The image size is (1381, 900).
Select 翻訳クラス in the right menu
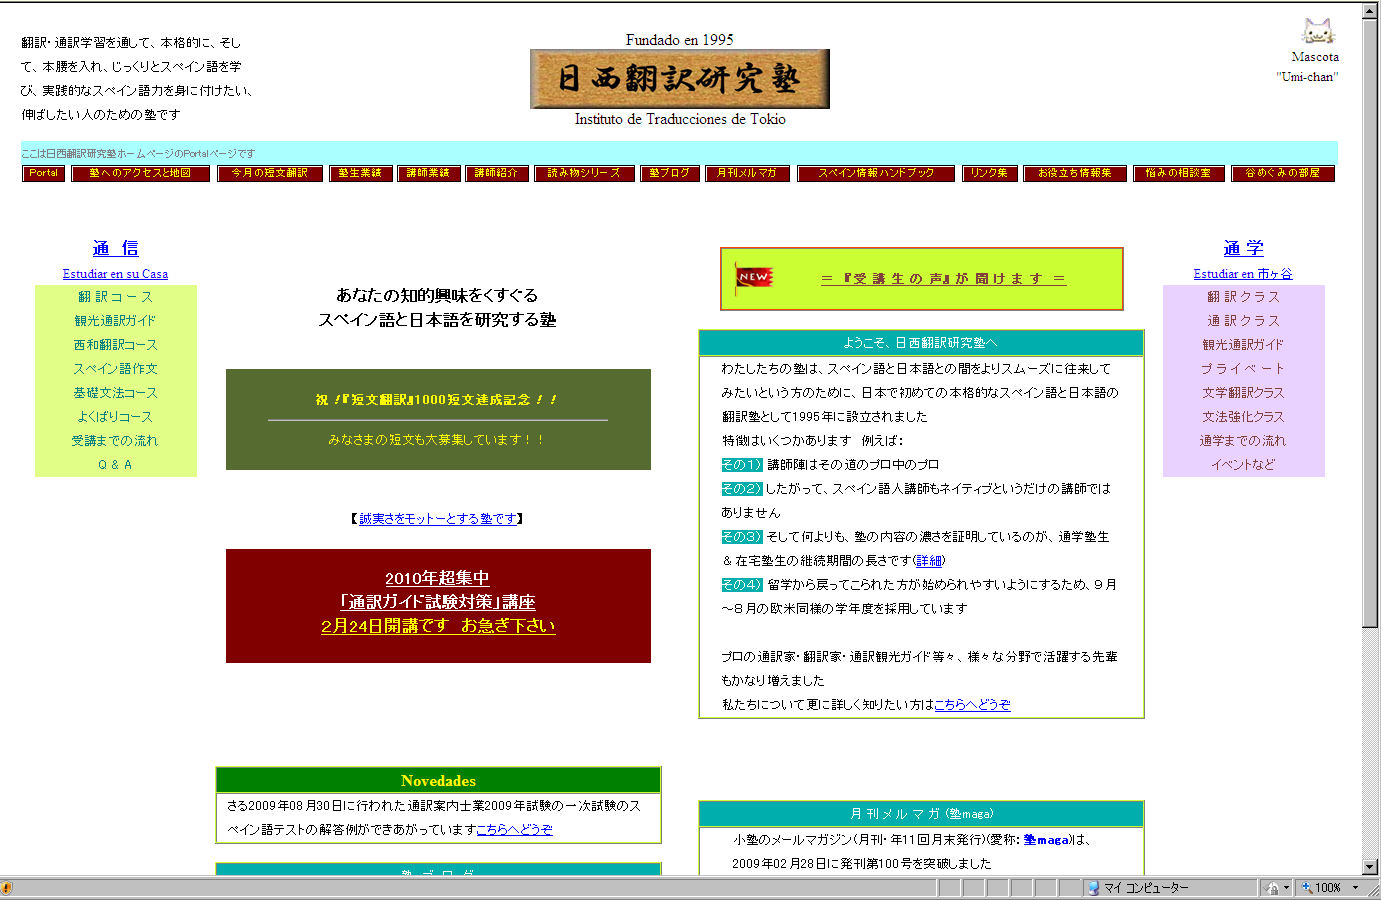tap(1243, 297)
